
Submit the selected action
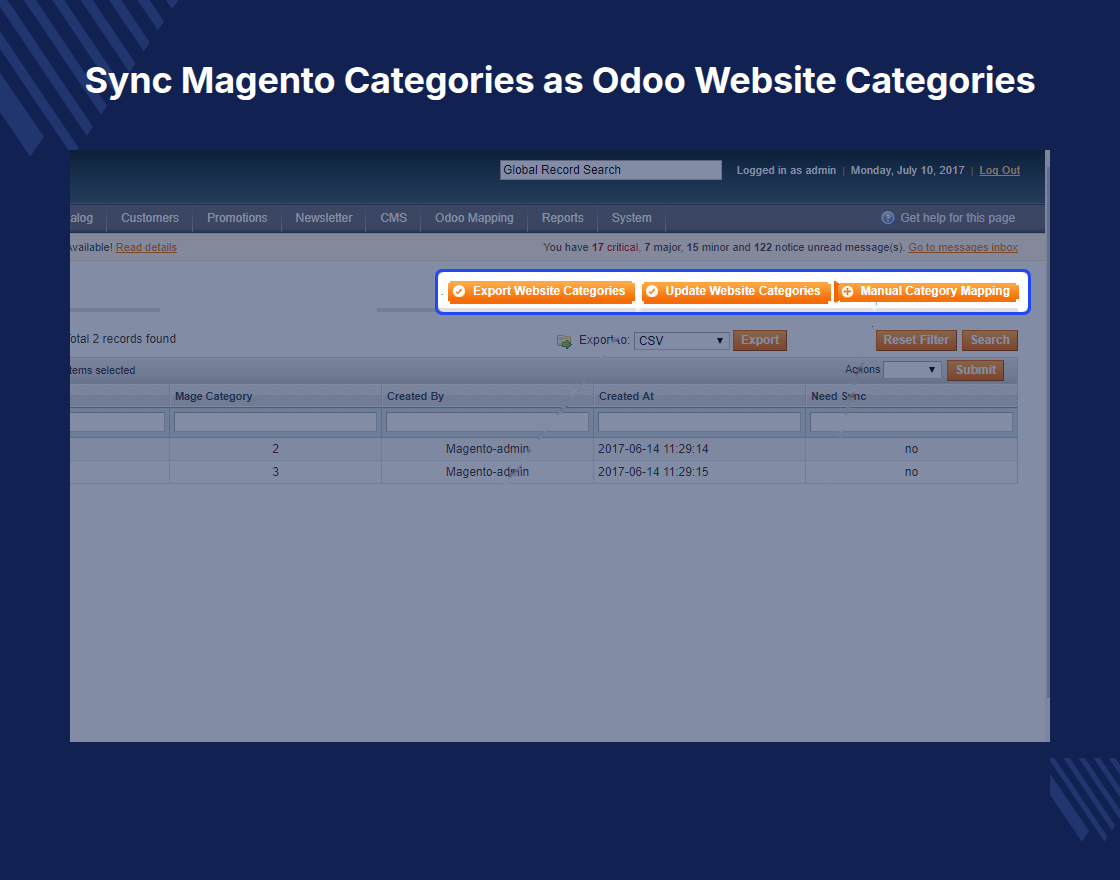975,370
